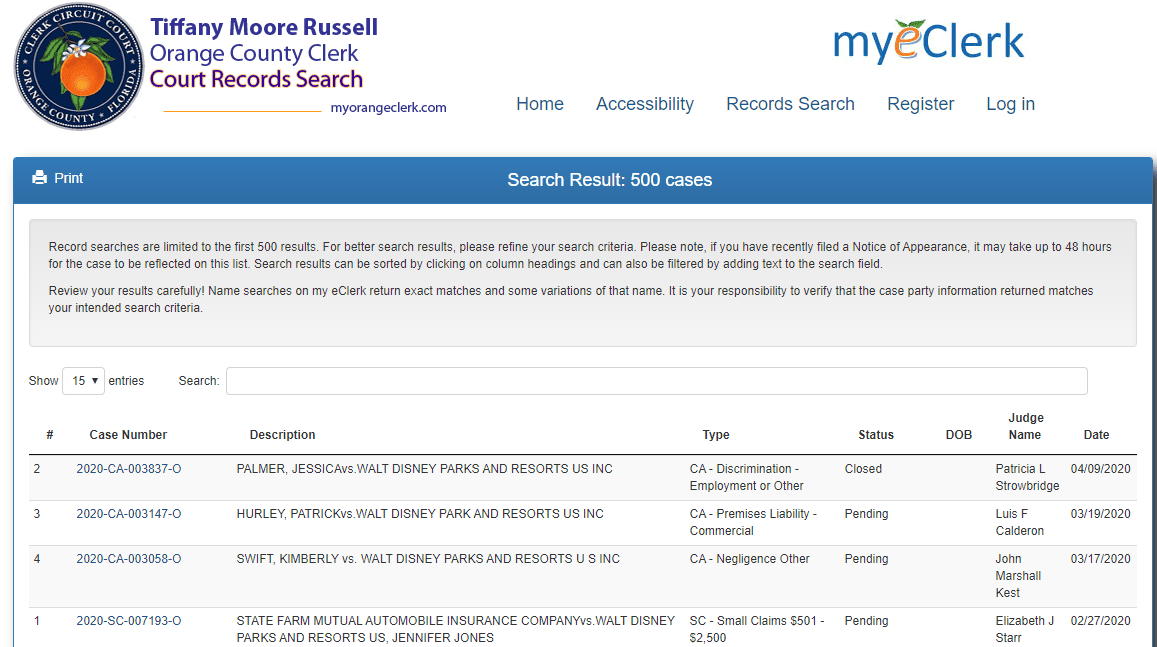The width and height of the screenshot is (1157, 647).
Task: Click the date 03/19/2020
Action: pos(1100,513)
